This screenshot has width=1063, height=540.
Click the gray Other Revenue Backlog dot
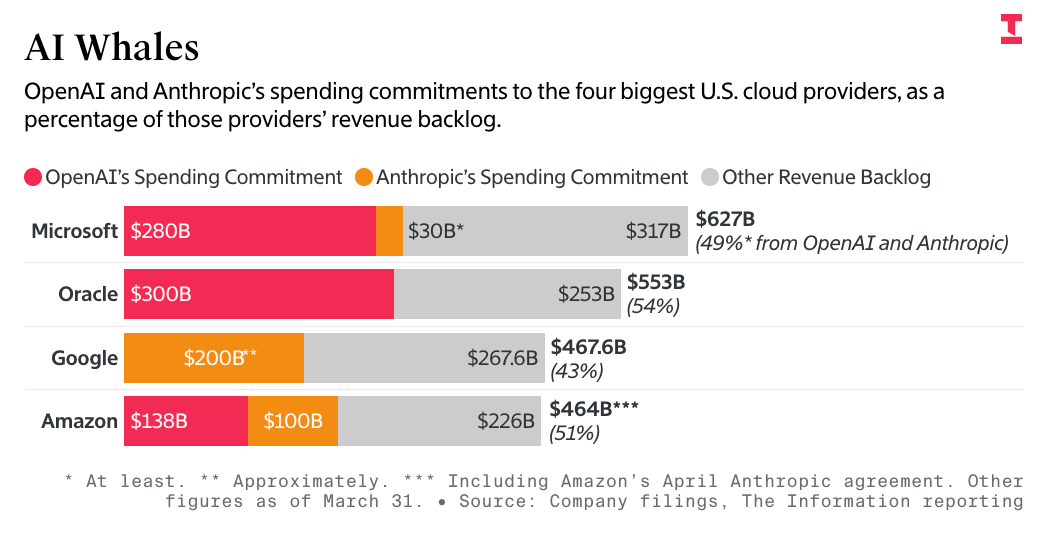pos(710,178)
